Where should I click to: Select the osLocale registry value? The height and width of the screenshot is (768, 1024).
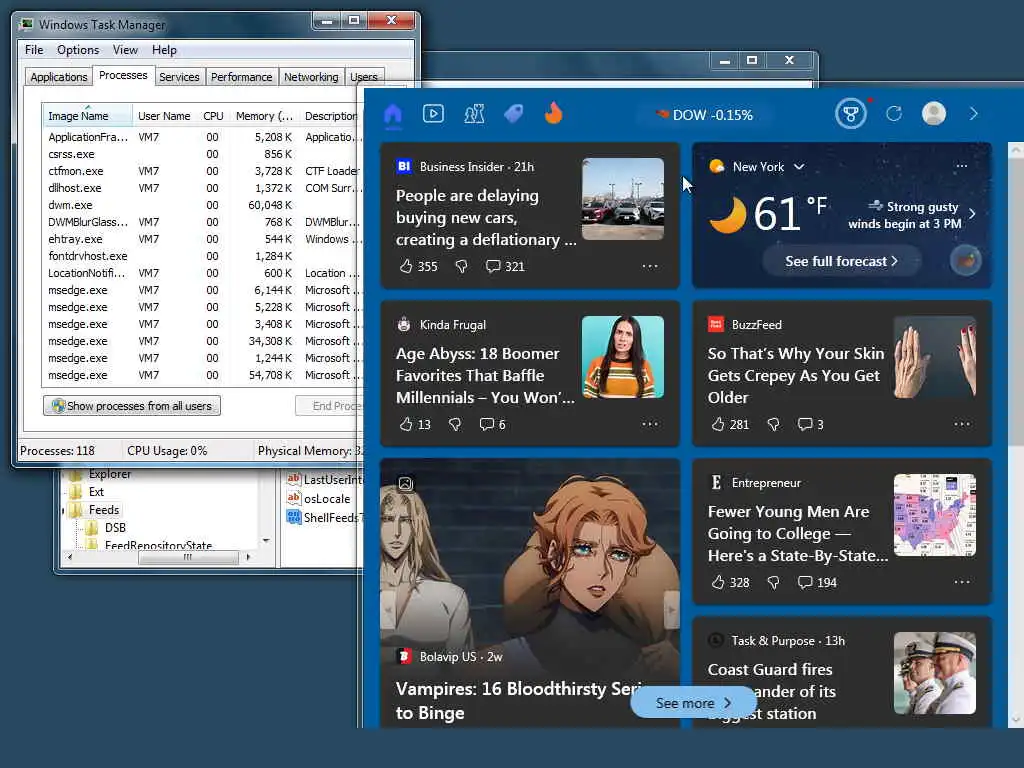tap(327, 499)
